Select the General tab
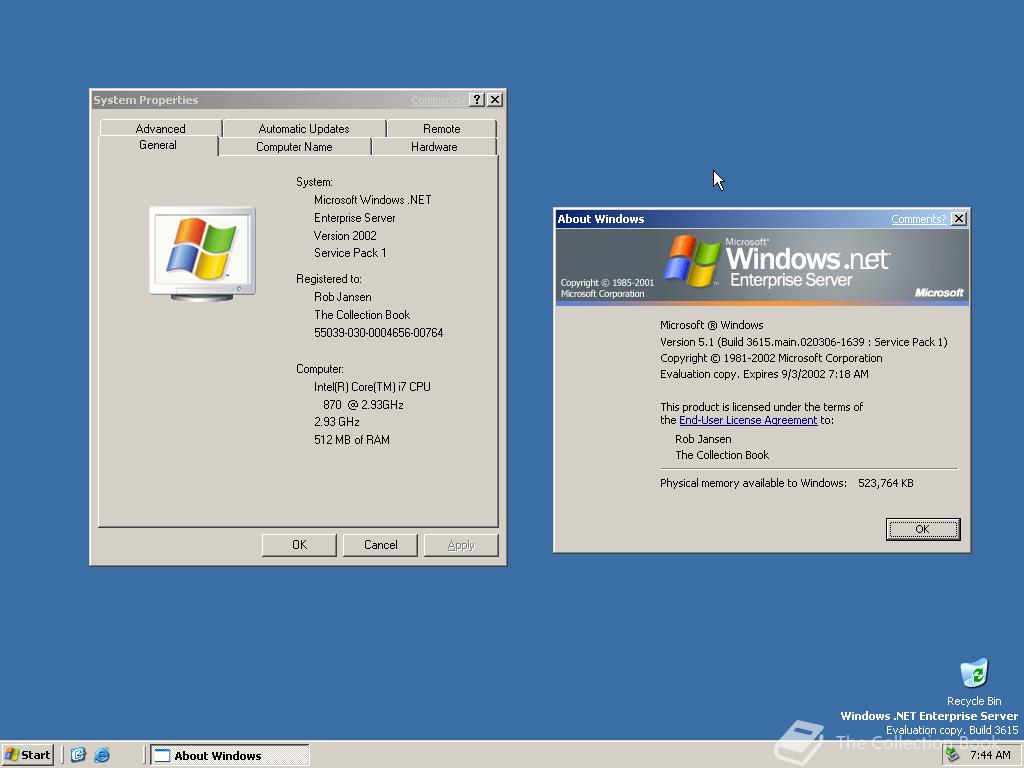 click(x=157, y=145)
